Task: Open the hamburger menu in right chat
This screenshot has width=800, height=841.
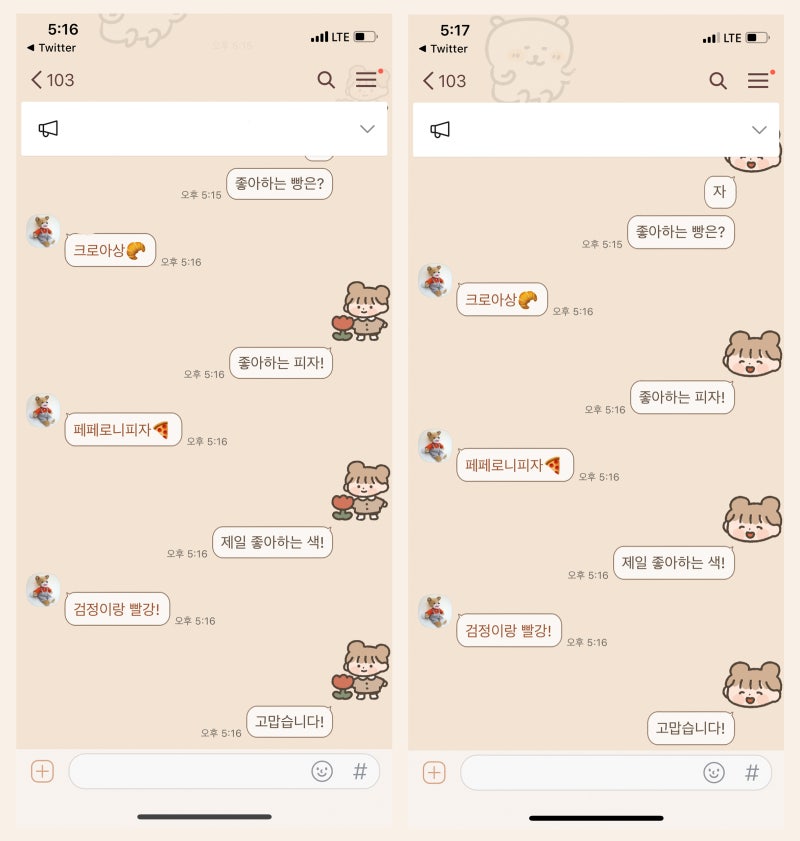Action: pyautogui.click(x=759, y=80)
